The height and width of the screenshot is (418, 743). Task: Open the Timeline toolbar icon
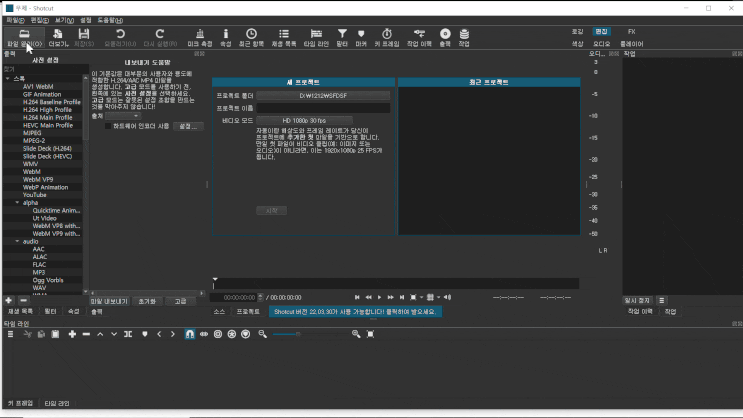pyautogui.click(x=316, y=37)
